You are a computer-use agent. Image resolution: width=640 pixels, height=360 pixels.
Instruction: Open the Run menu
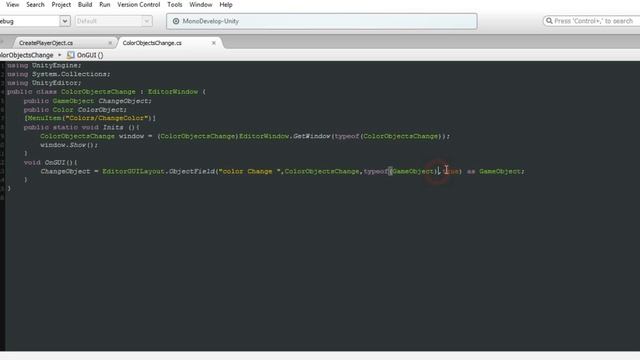(105, 5)
